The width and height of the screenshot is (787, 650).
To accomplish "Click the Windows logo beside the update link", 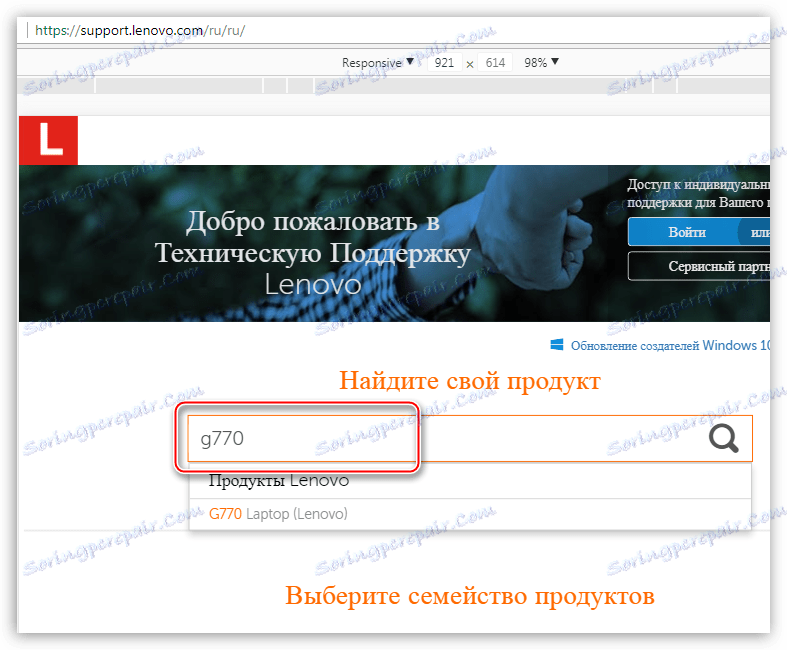I will (x=557, y=345).
